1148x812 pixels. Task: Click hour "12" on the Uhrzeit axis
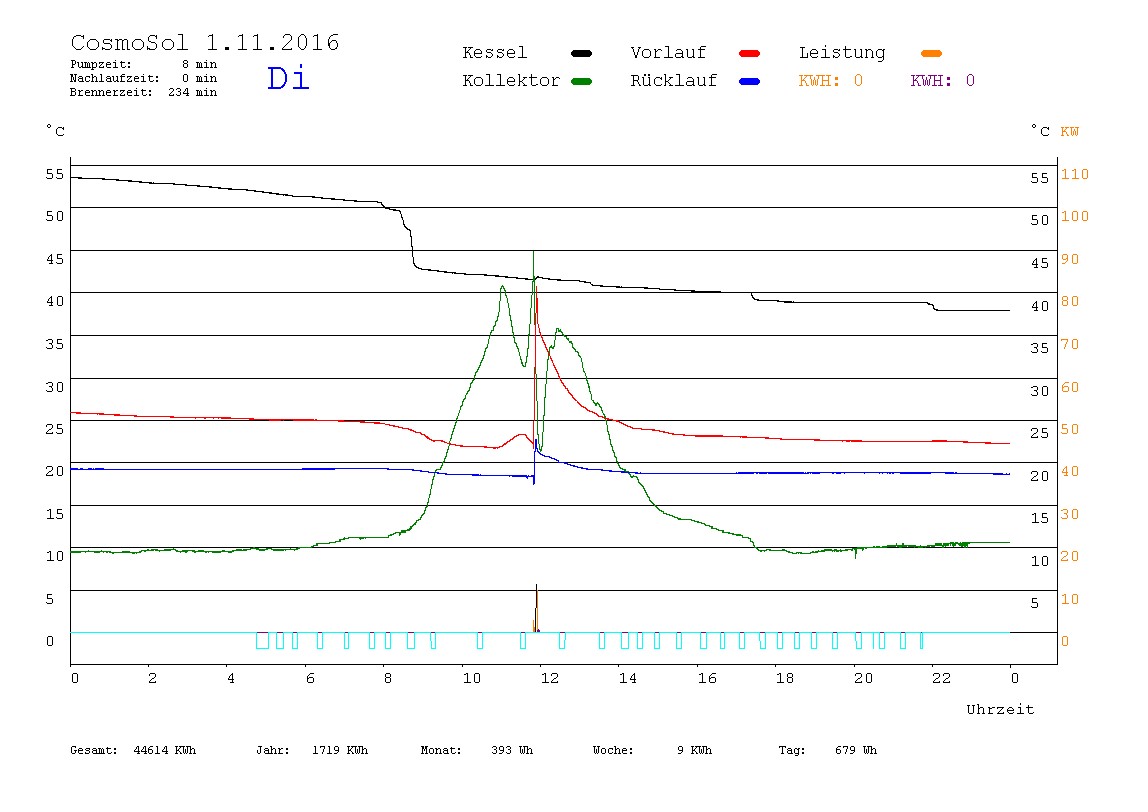[x=550, y=679]
